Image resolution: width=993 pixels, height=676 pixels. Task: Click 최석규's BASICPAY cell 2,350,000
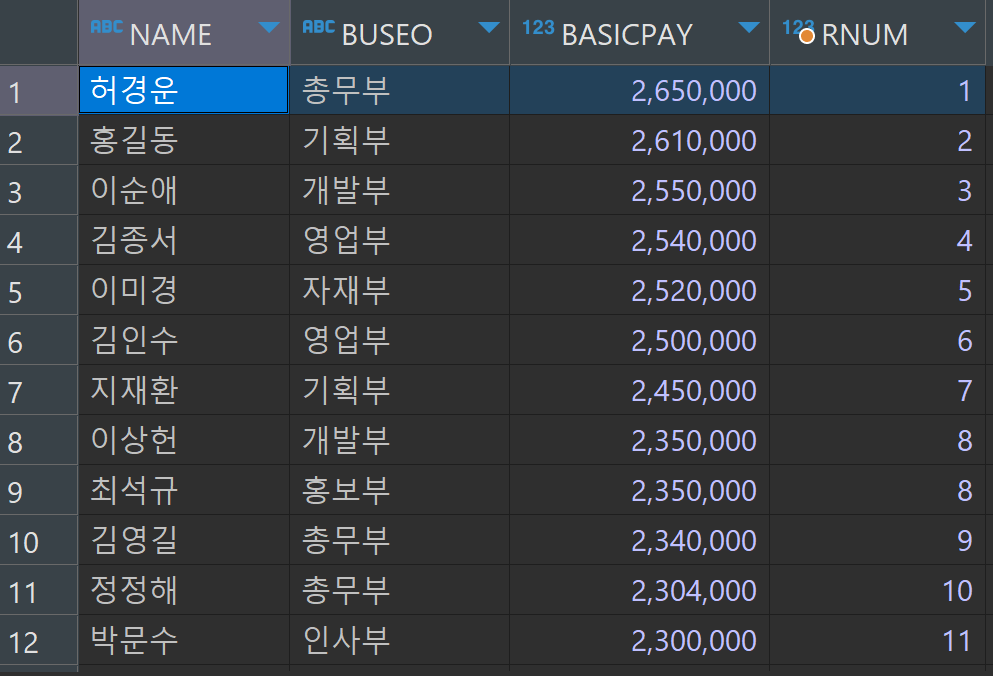pyautogui.click(x=640, y=491)
